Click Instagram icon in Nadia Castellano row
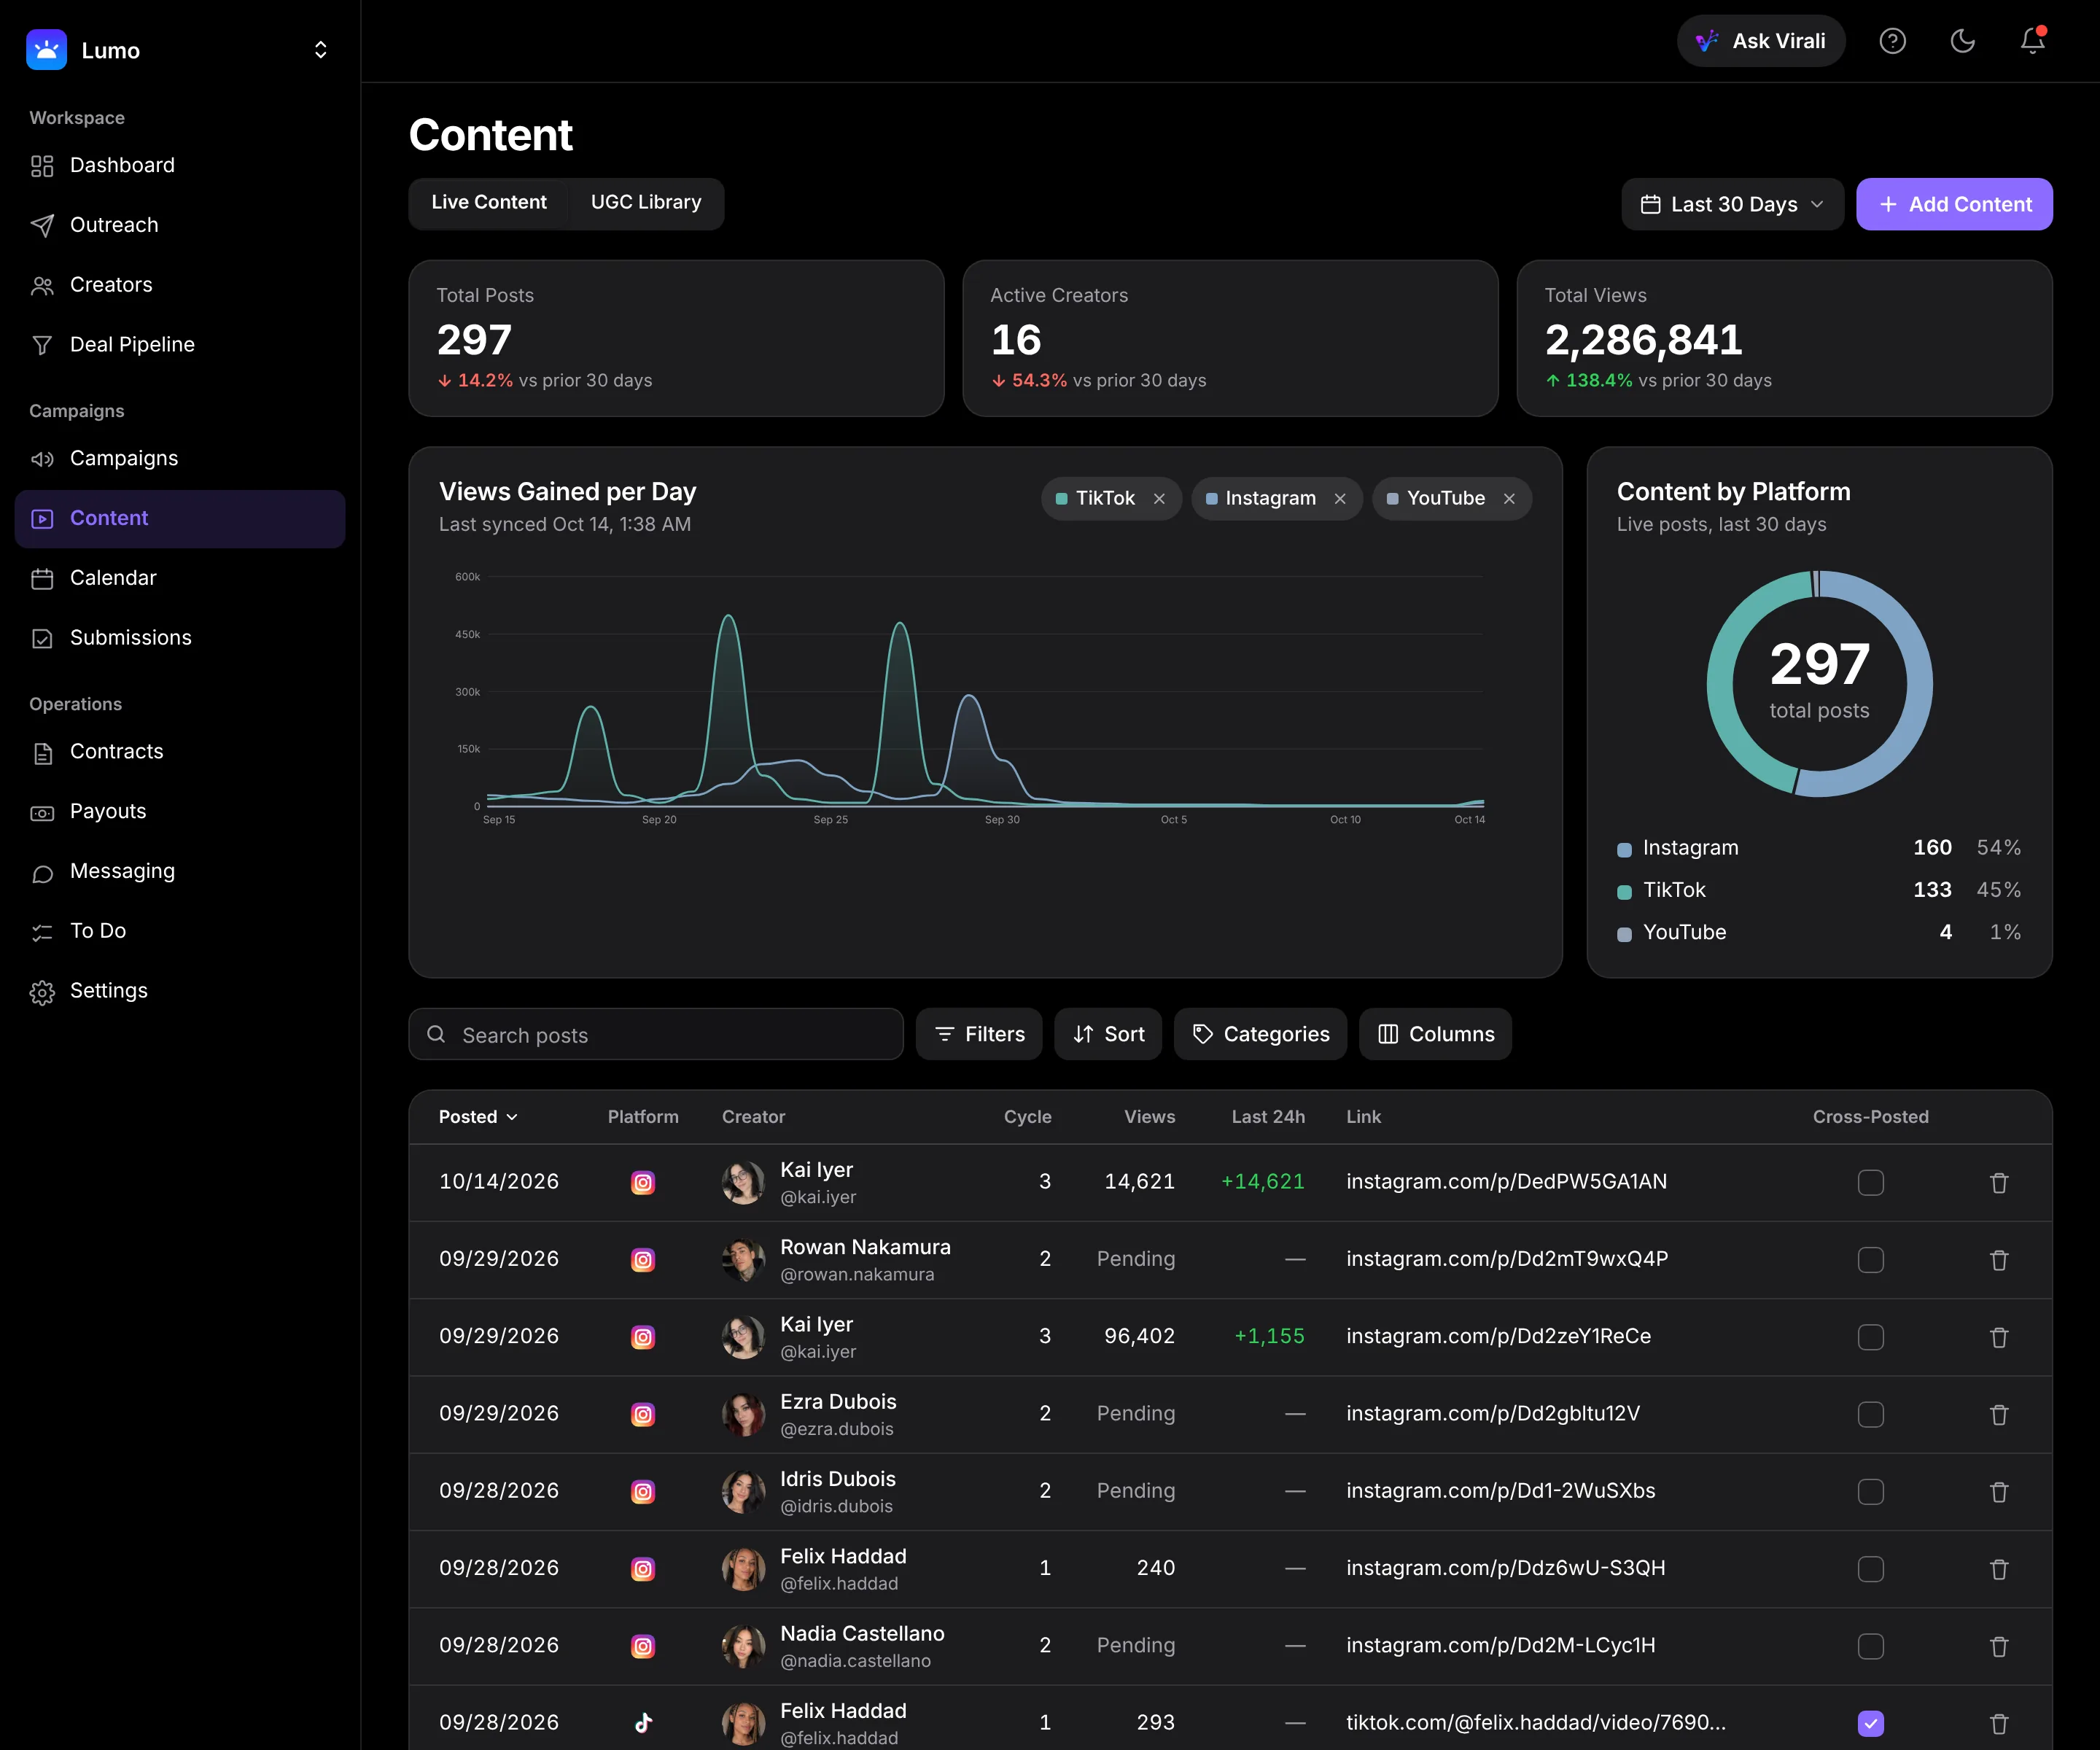The height and width of the screenshot is (1750, 2100). pos(643,1646)
